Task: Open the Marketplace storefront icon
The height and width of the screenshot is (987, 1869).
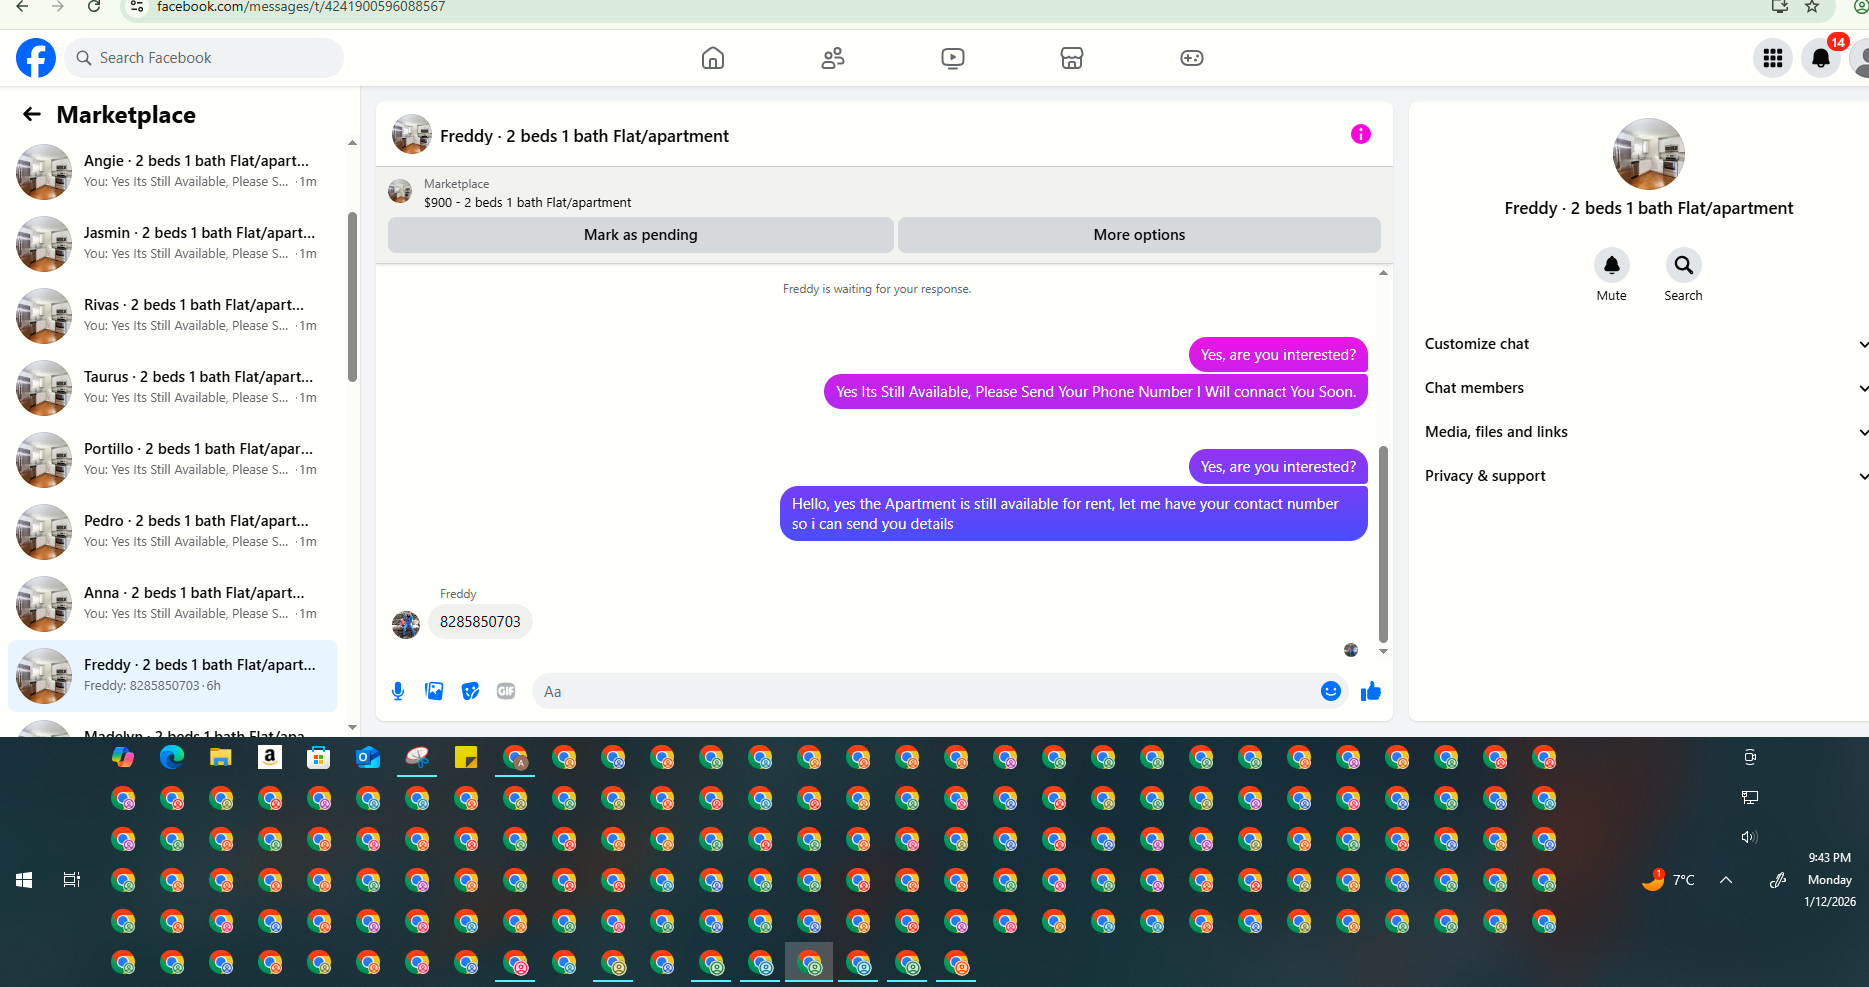Action: coord(1072,58)
